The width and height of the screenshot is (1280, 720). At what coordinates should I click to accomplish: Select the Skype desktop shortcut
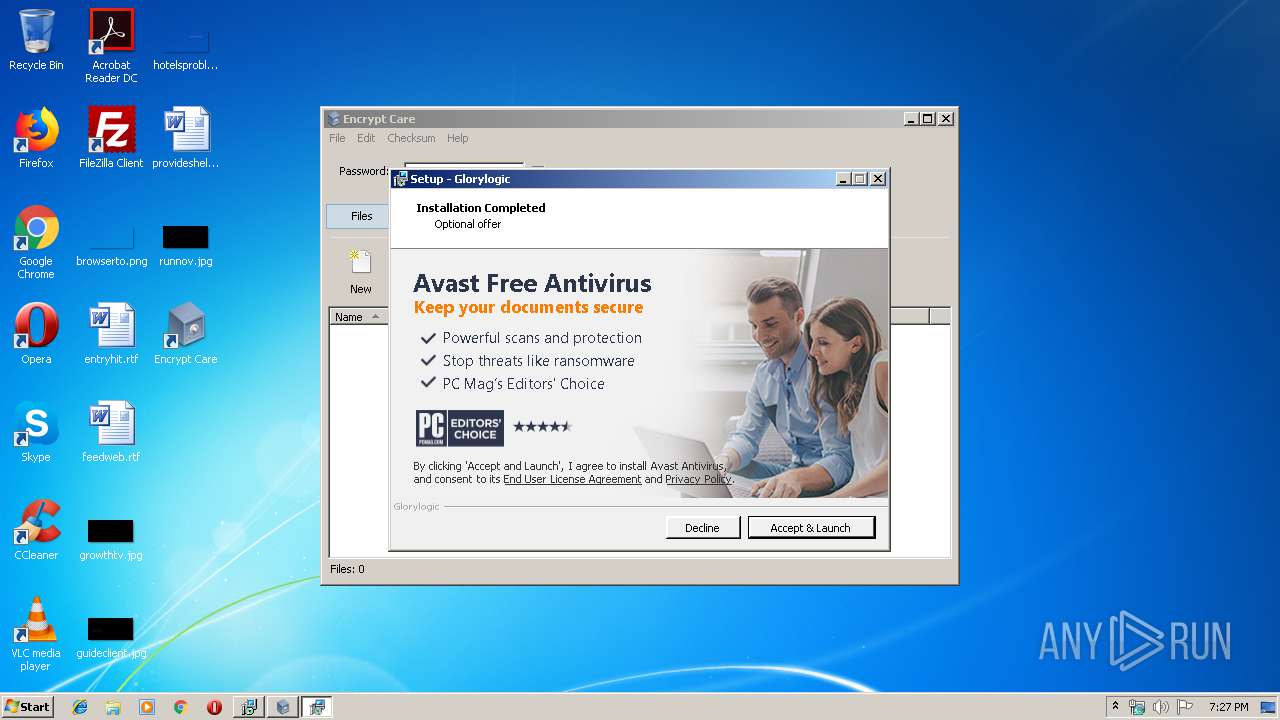[x=36, y=432]
